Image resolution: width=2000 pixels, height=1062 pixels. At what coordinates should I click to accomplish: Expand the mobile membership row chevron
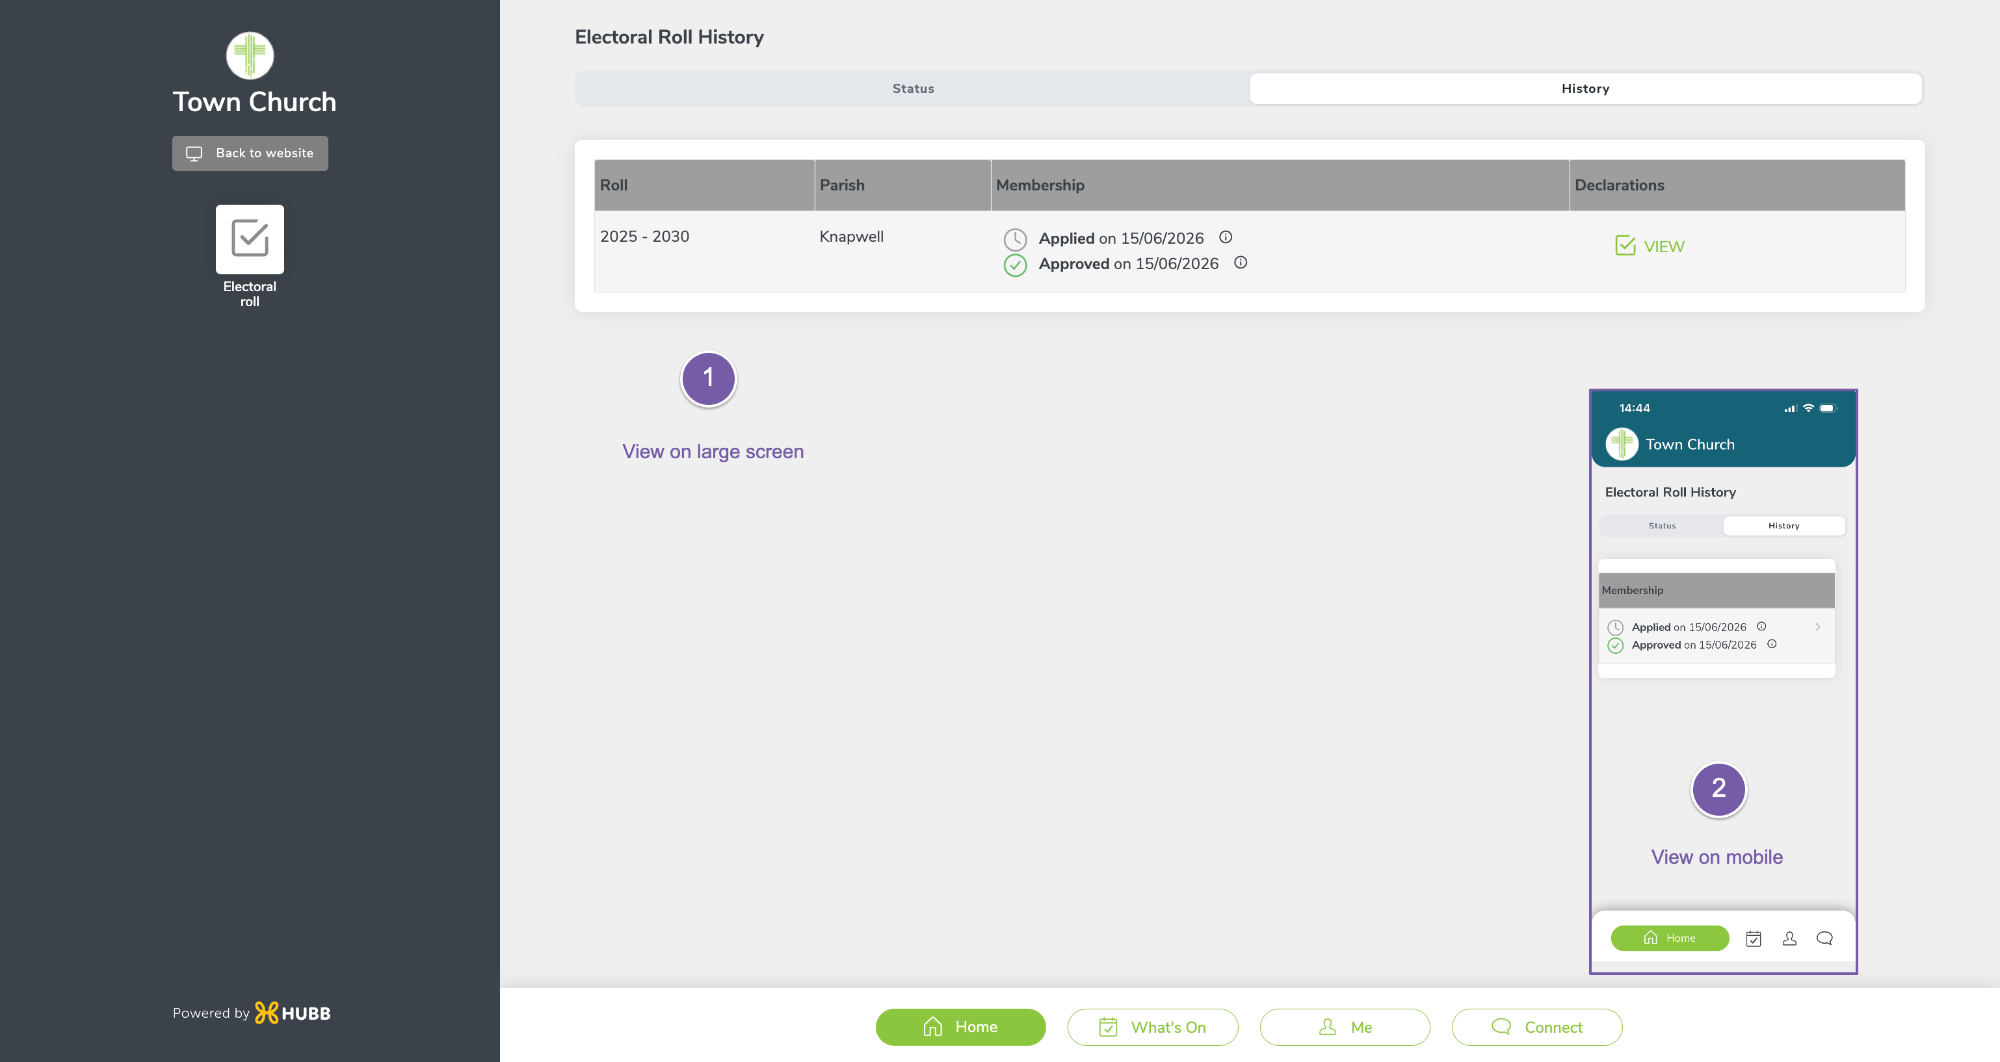1817,627
